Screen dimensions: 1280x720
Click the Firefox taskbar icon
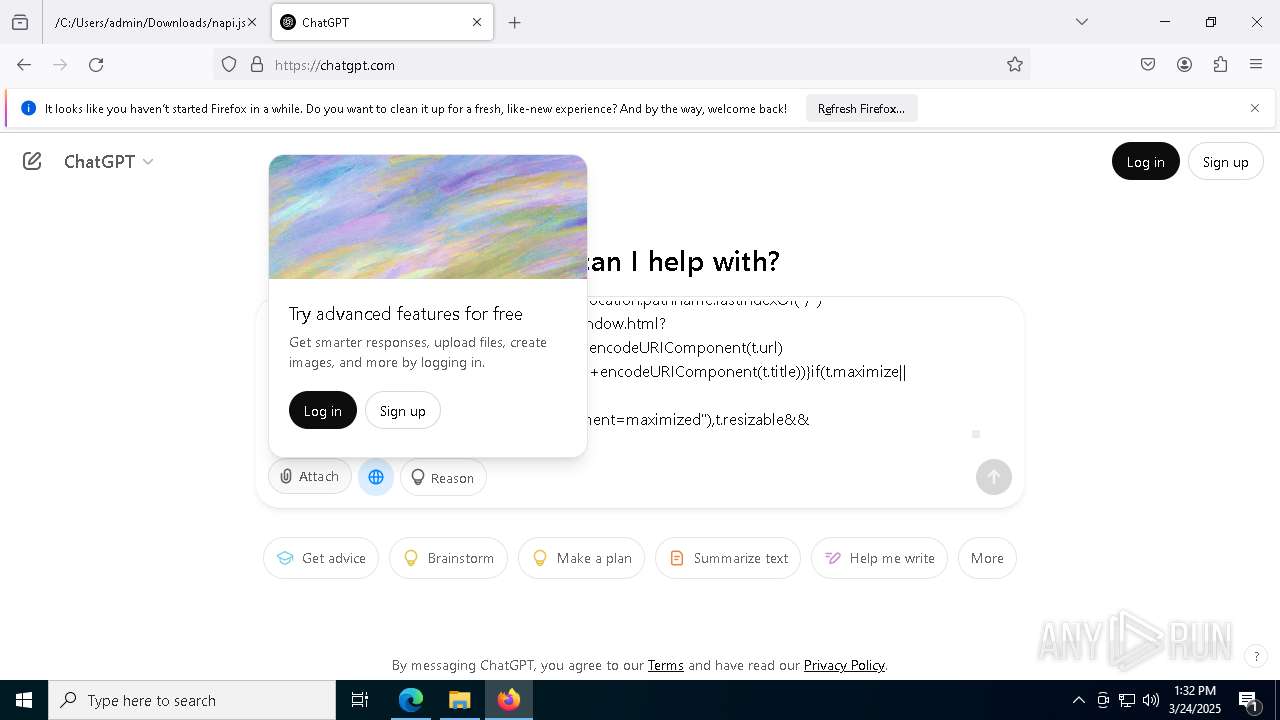[509, 700]
